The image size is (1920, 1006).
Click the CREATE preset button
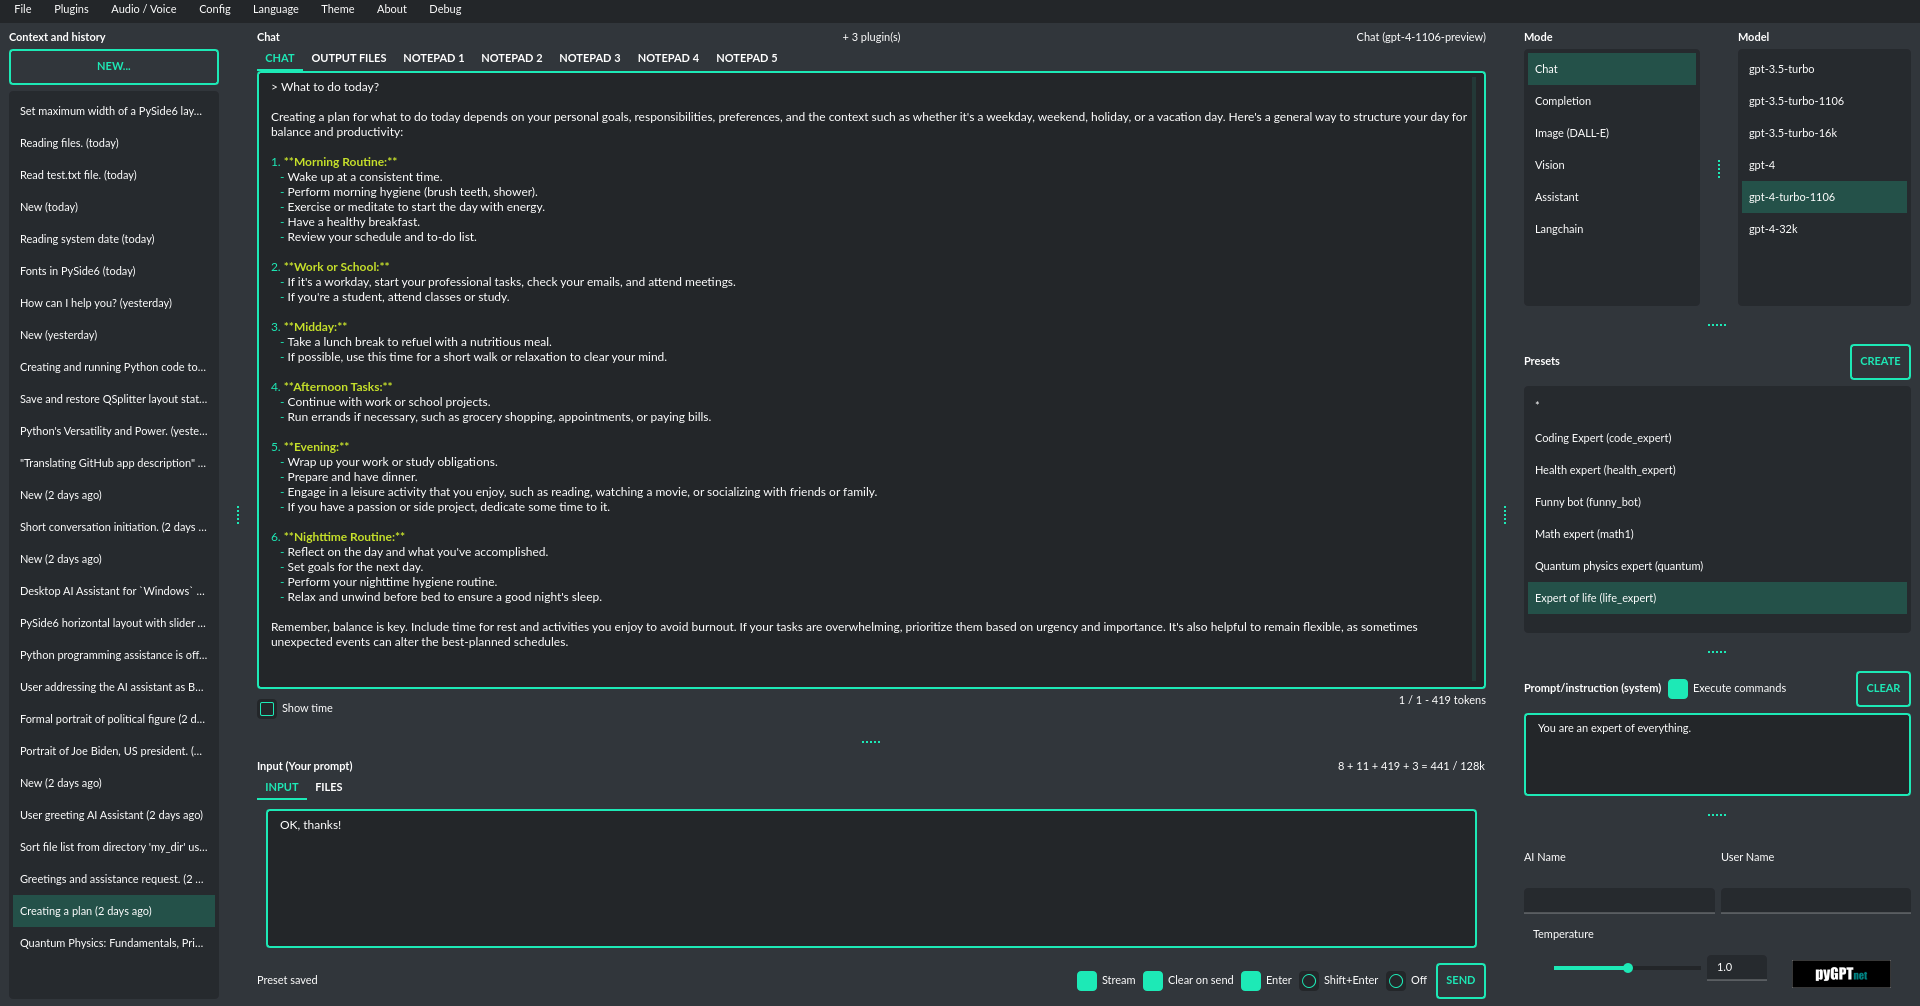[x=1879, y=362]
